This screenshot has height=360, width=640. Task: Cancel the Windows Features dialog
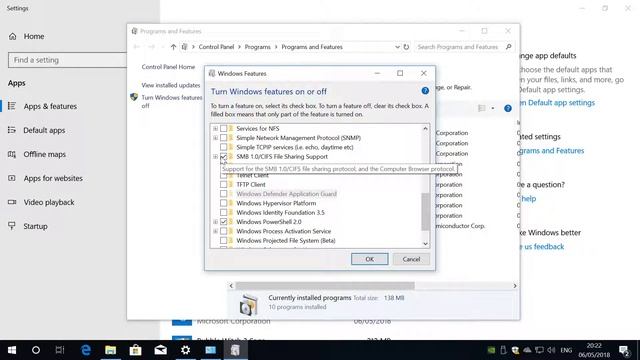pos(411,259)
